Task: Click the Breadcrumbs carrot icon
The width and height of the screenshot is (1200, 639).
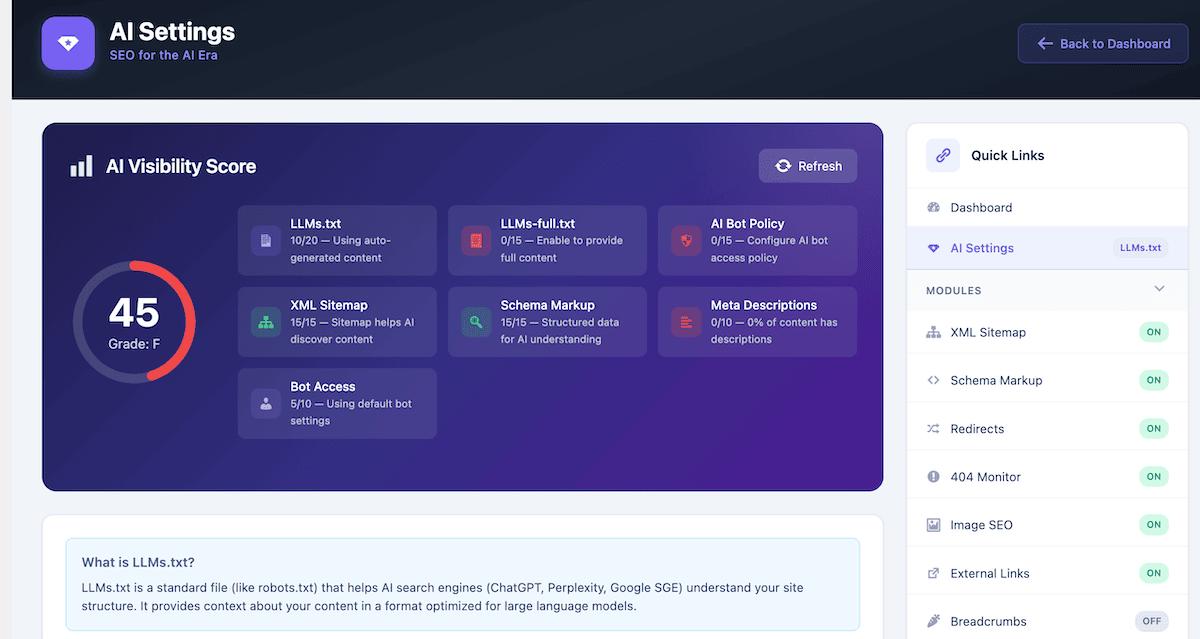Action: 934,621
